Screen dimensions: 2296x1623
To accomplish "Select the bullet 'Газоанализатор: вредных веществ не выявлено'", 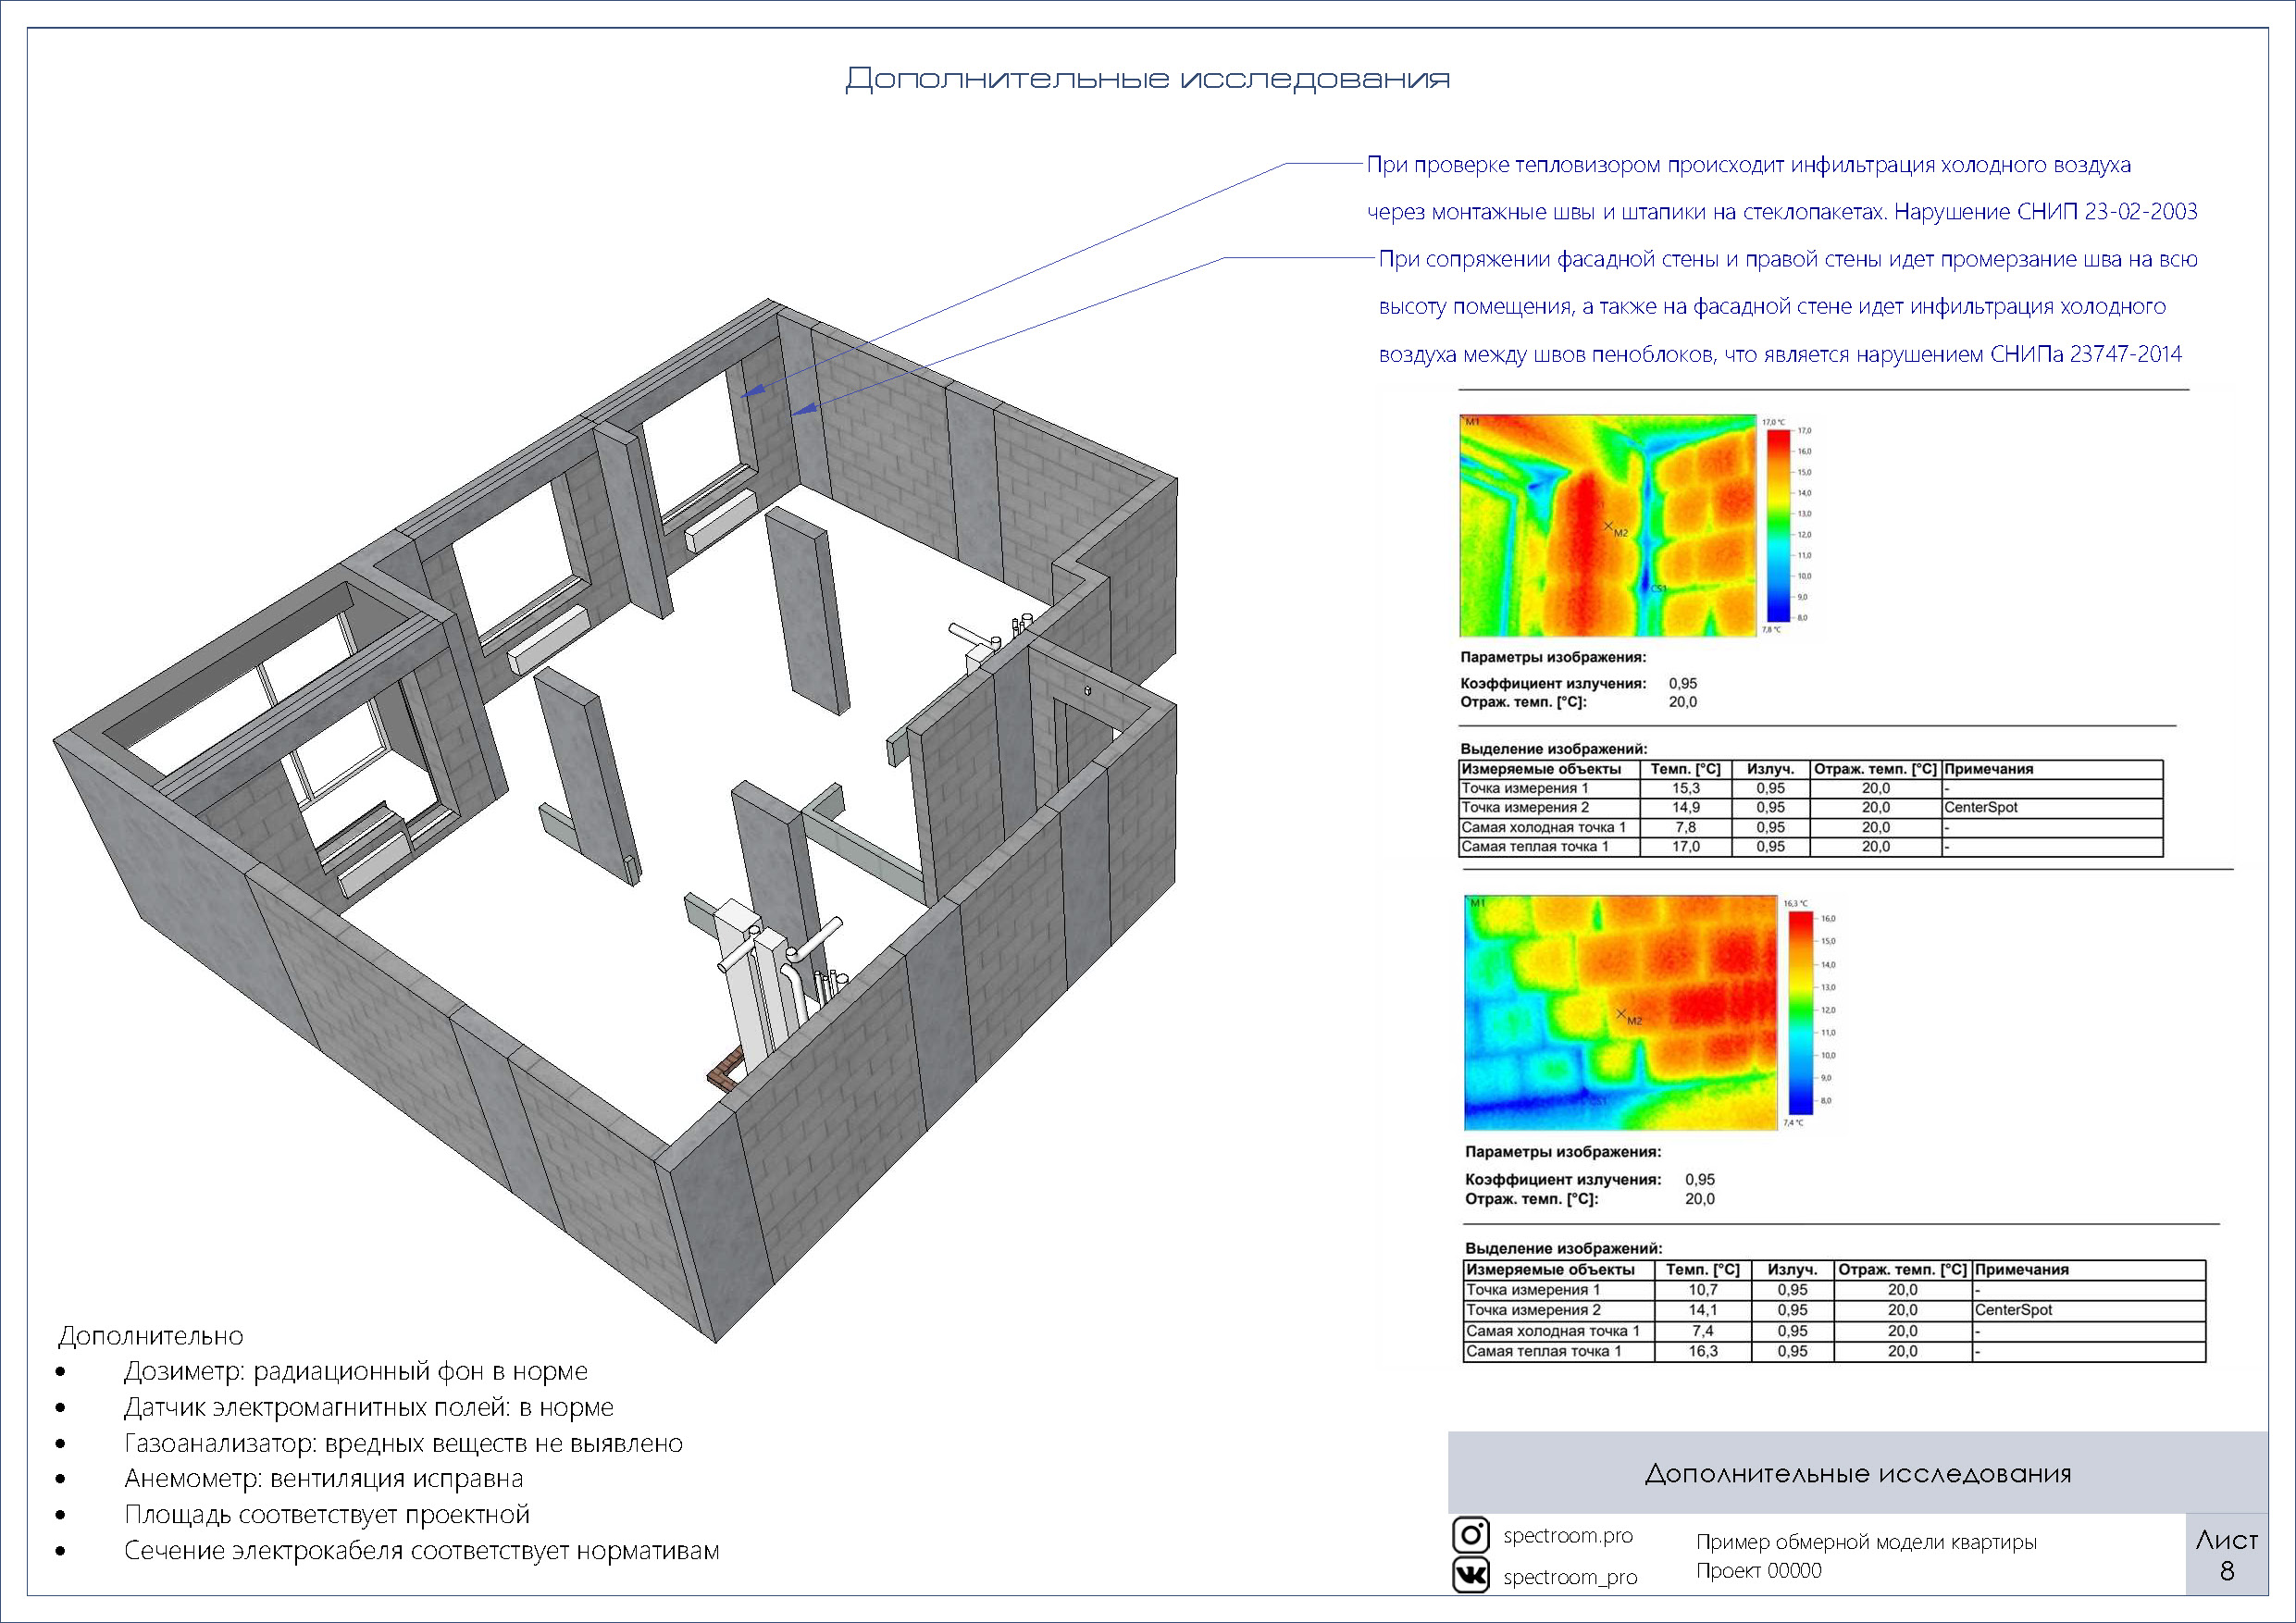I will [403, 1443].
